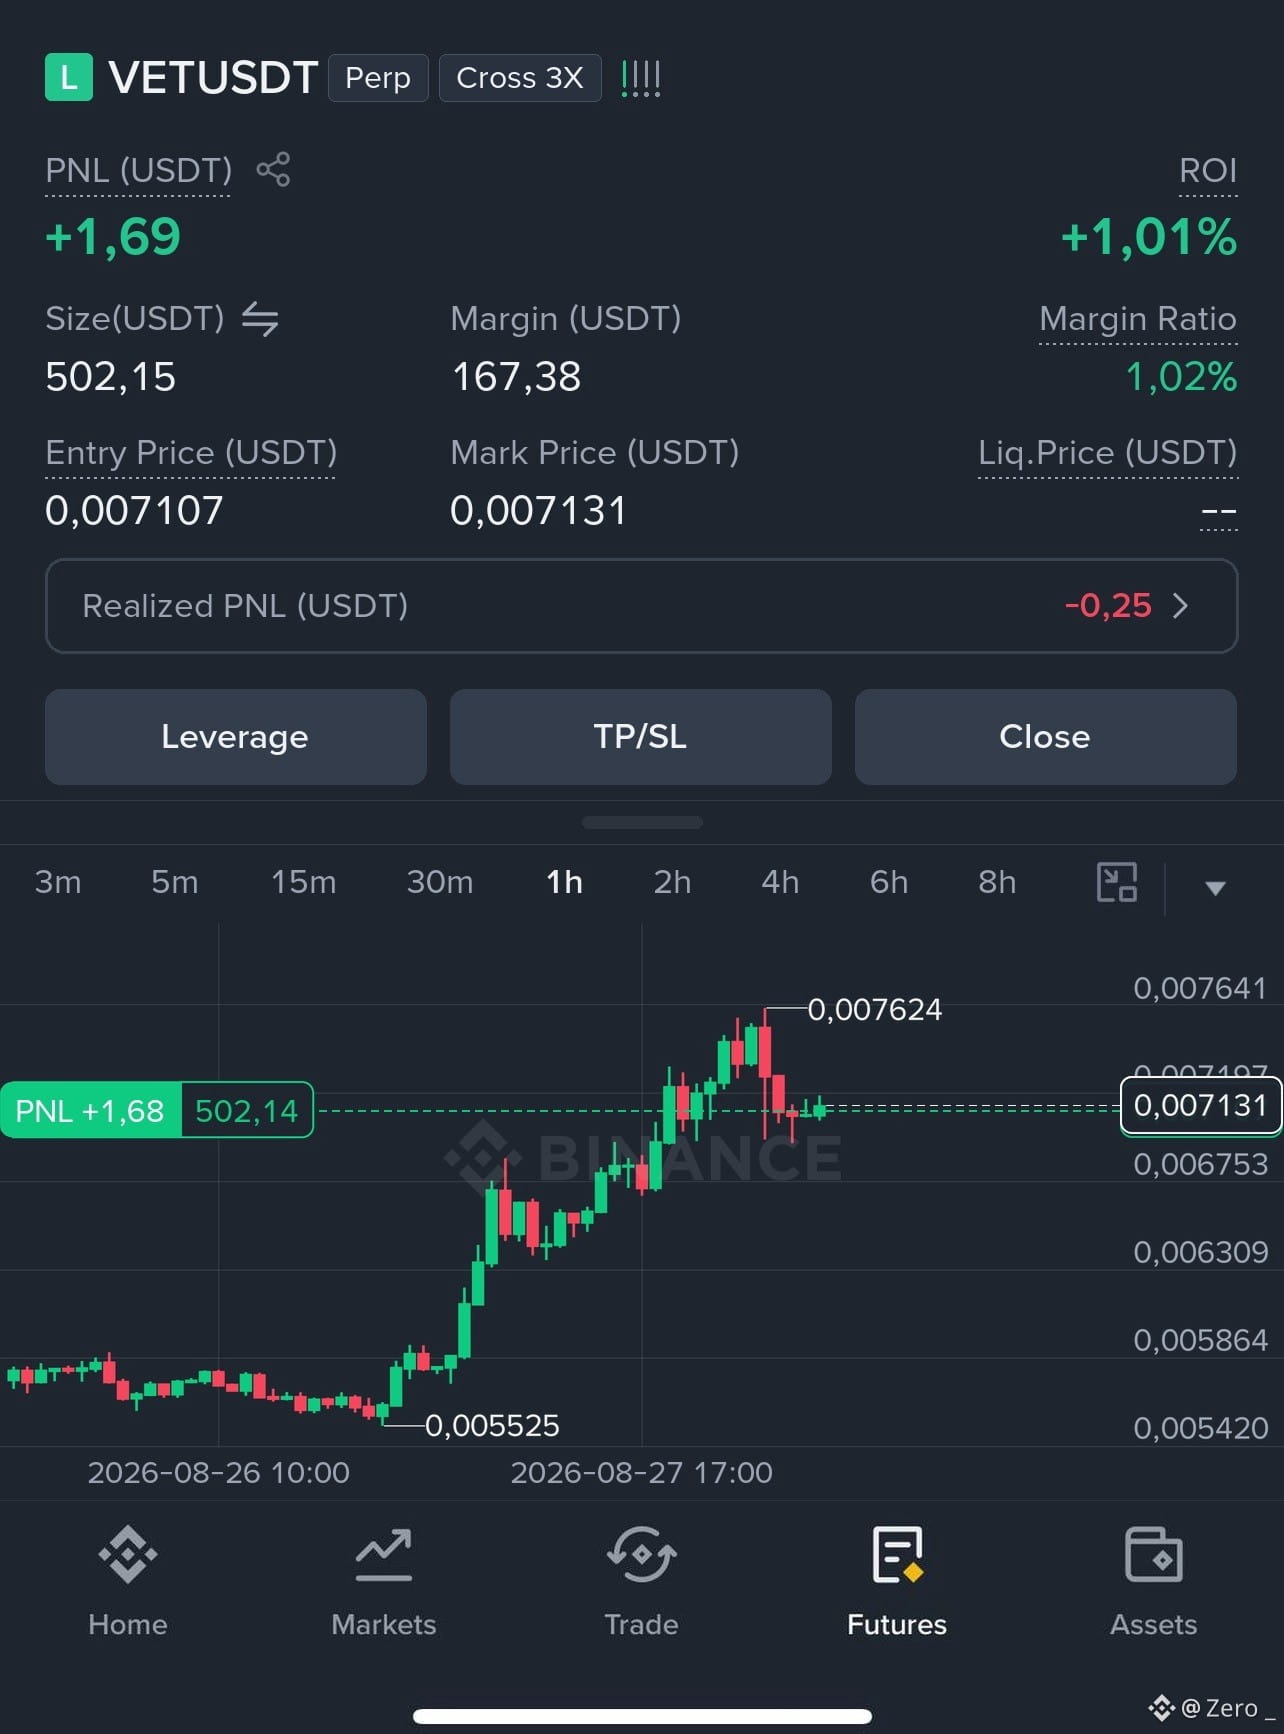
Task: Tap the PNL (USDT) label
Action: point(138,171)
